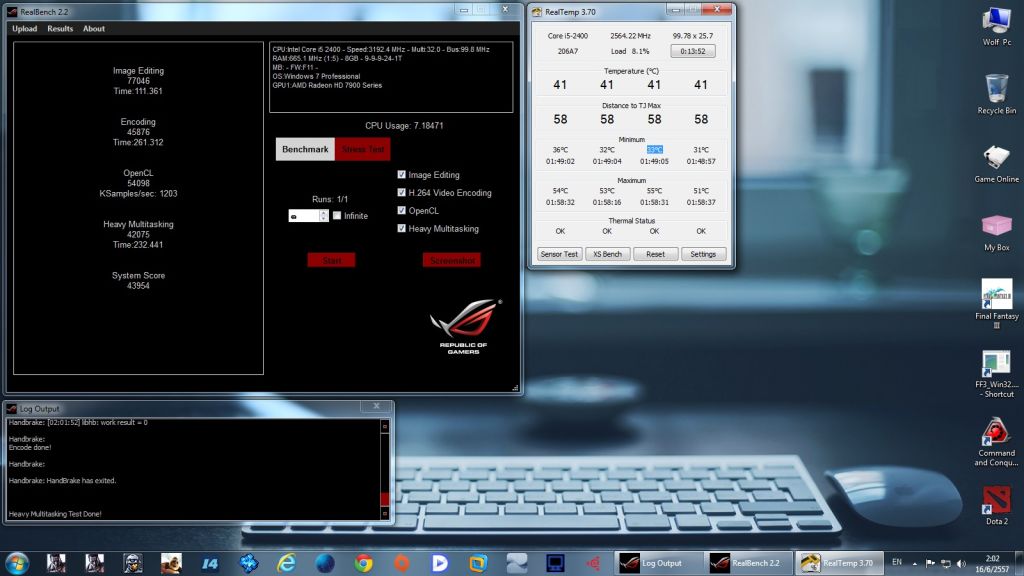Click the RealBench window resize grip
Viewport: 1024px width, 576px height.
coord(515,388)
